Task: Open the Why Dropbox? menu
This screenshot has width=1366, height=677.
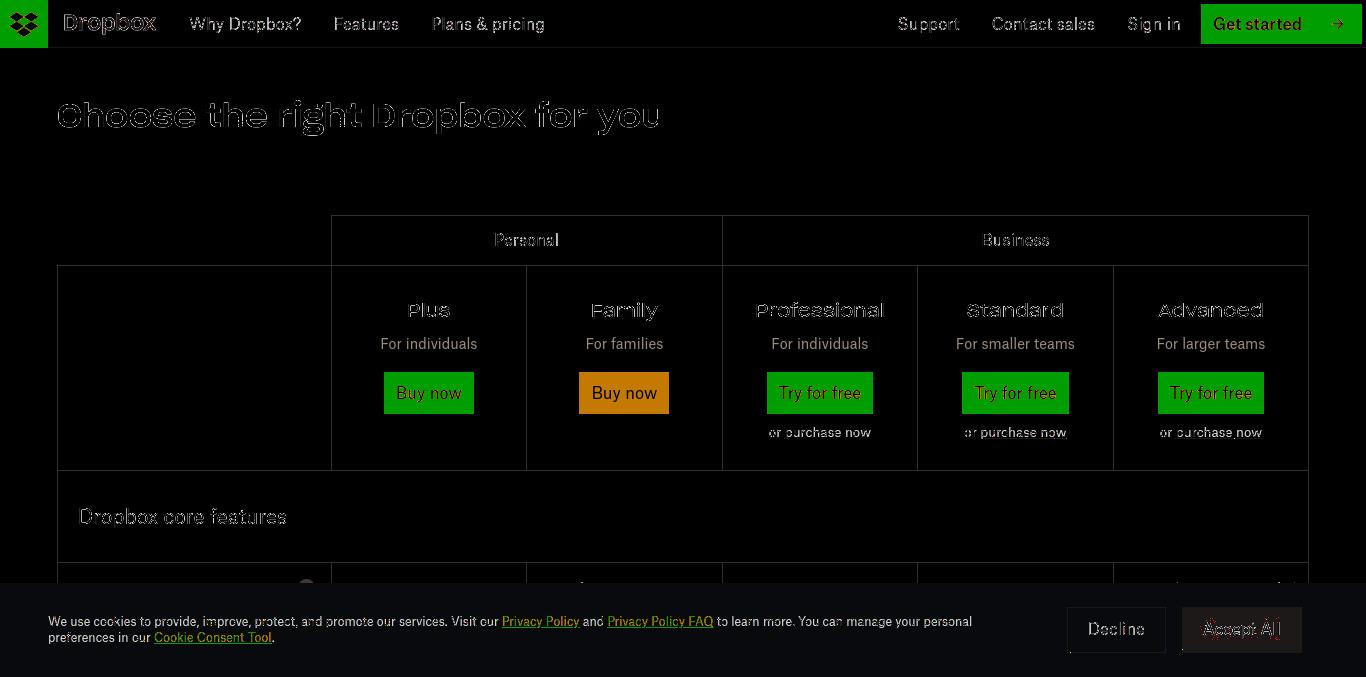Action: [x=245, y=24]
